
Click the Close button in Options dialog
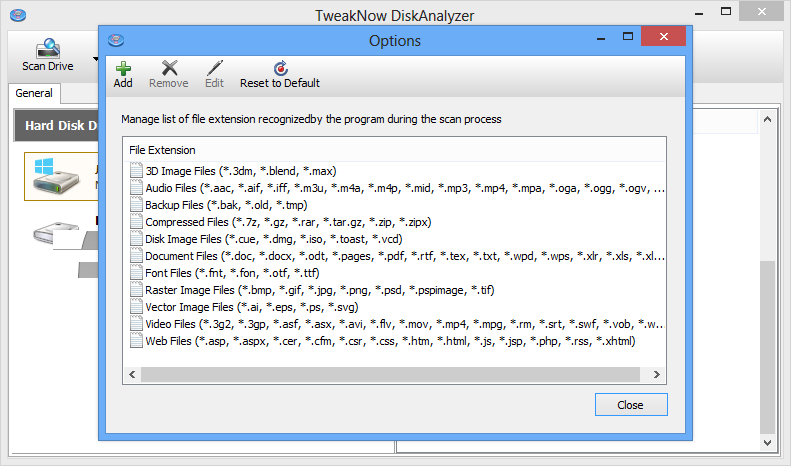tap(631, 405)
